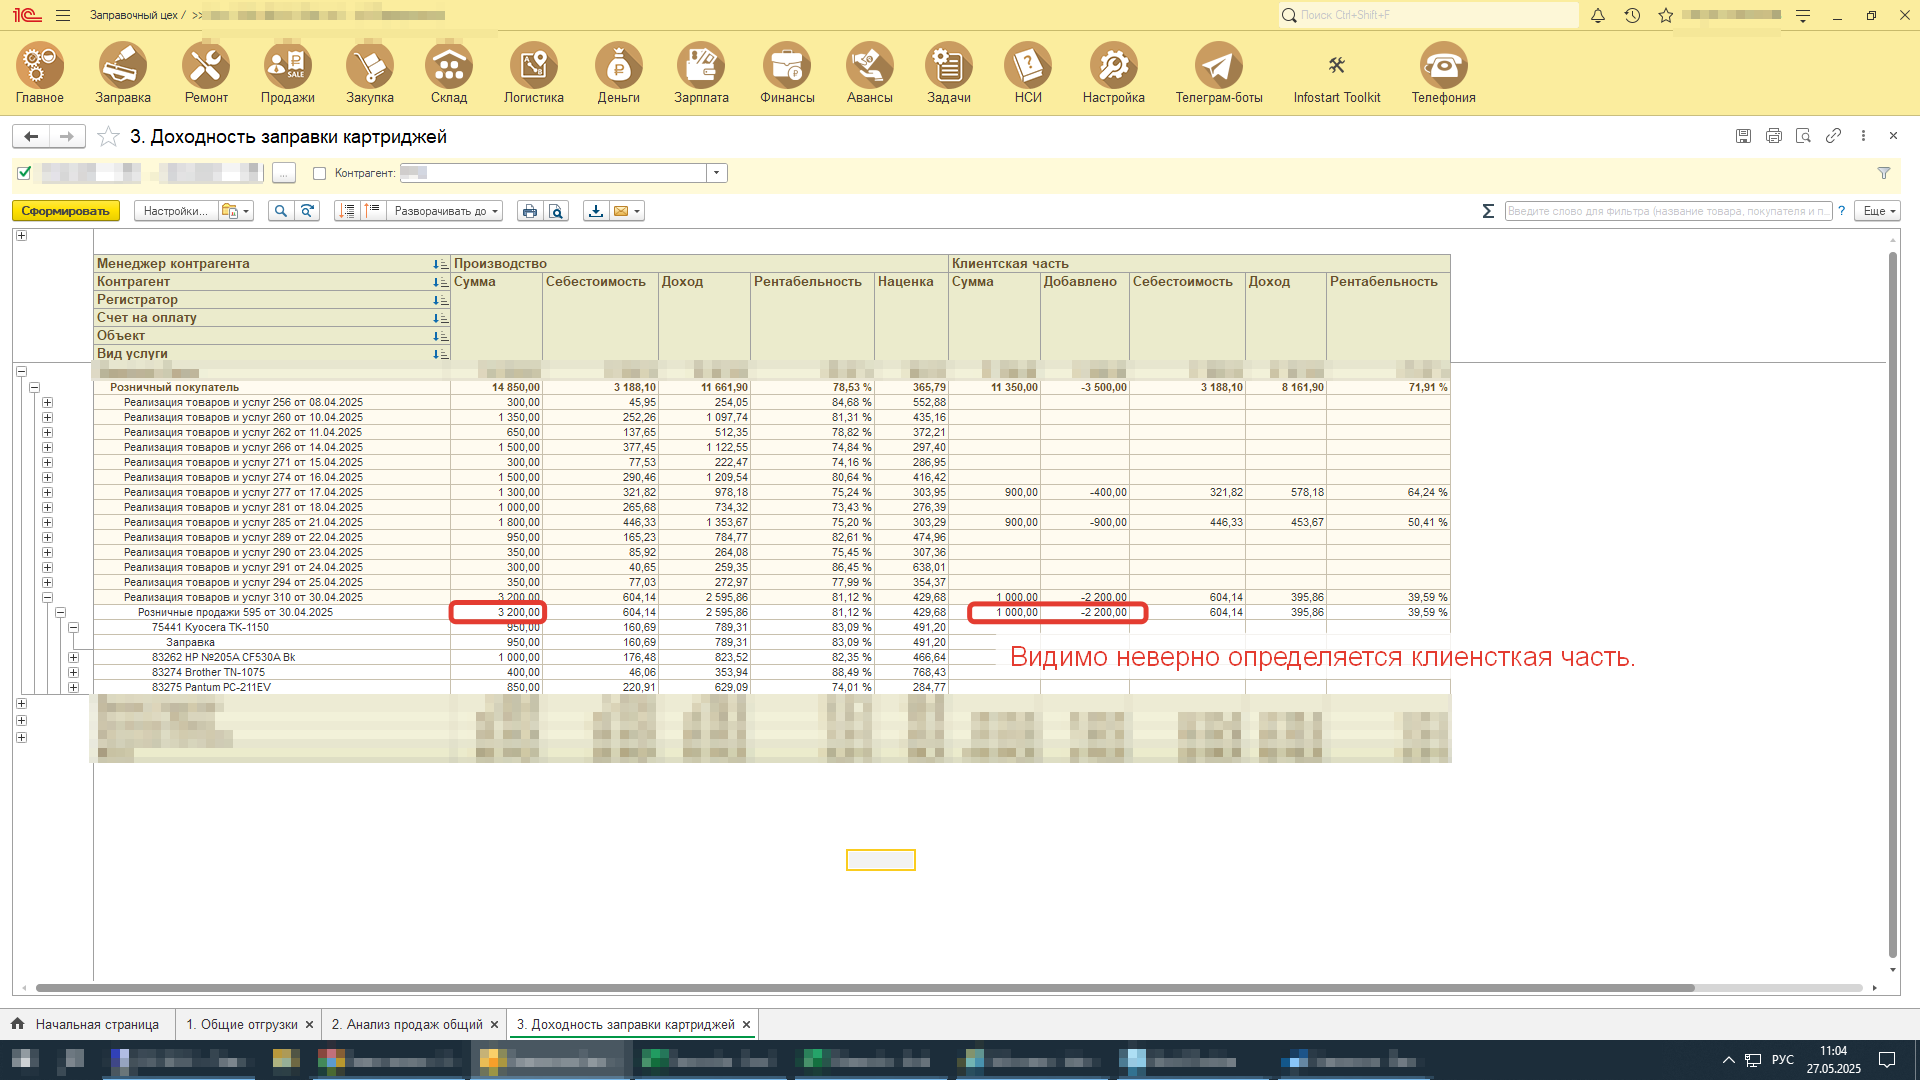Image resolution: width=1920 pixels, height=1080 pixels.
Task: Open the Главное section
Action: 40,73
